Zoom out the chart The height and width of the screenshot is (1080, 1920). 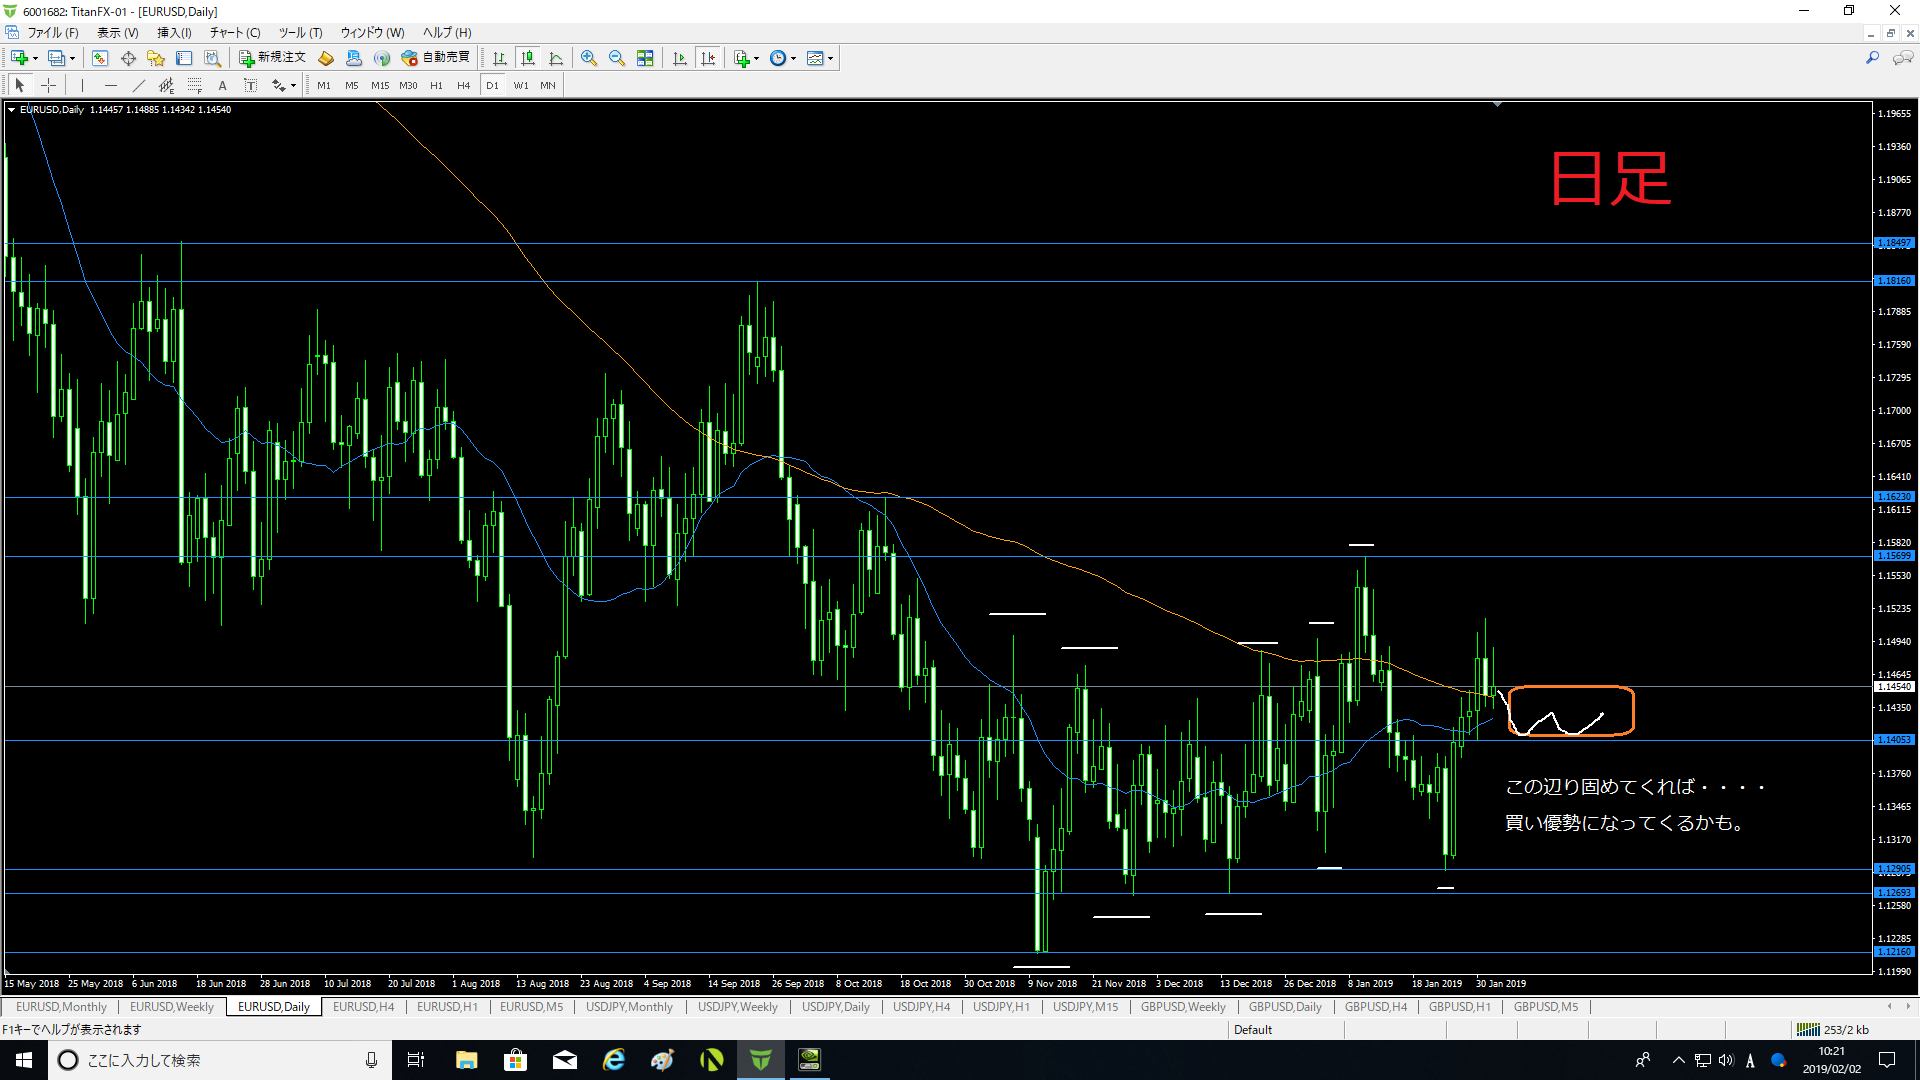pos(617,58)
